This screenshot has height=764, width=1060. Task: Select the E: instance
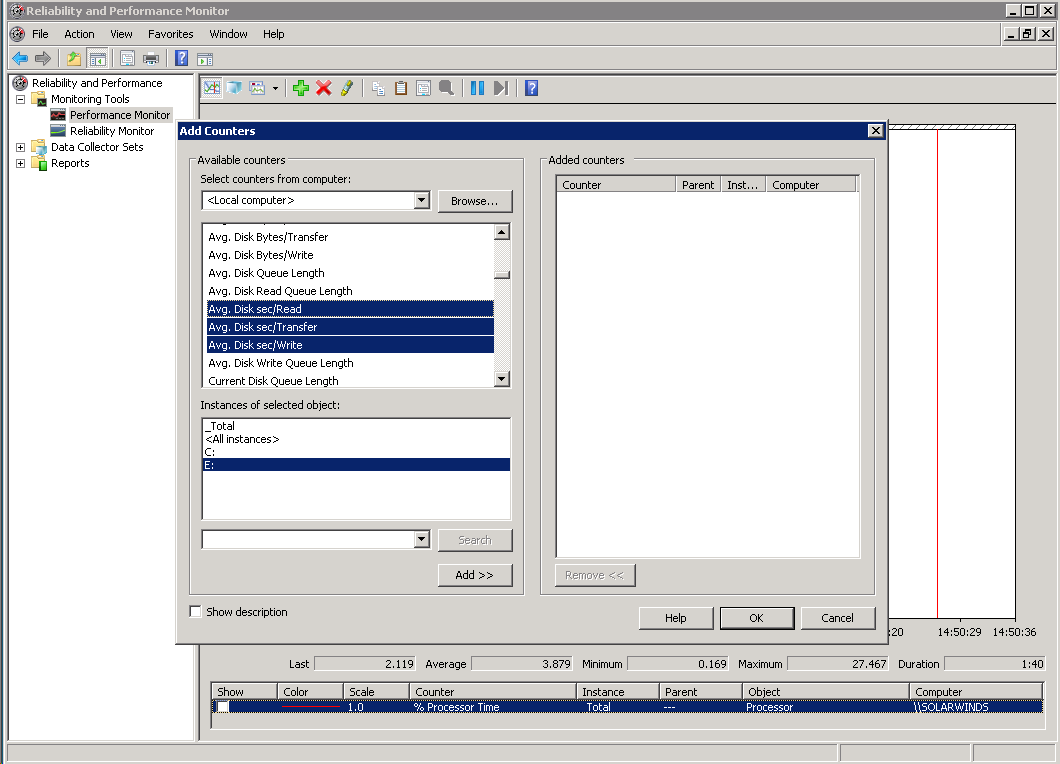coord(356,465)
